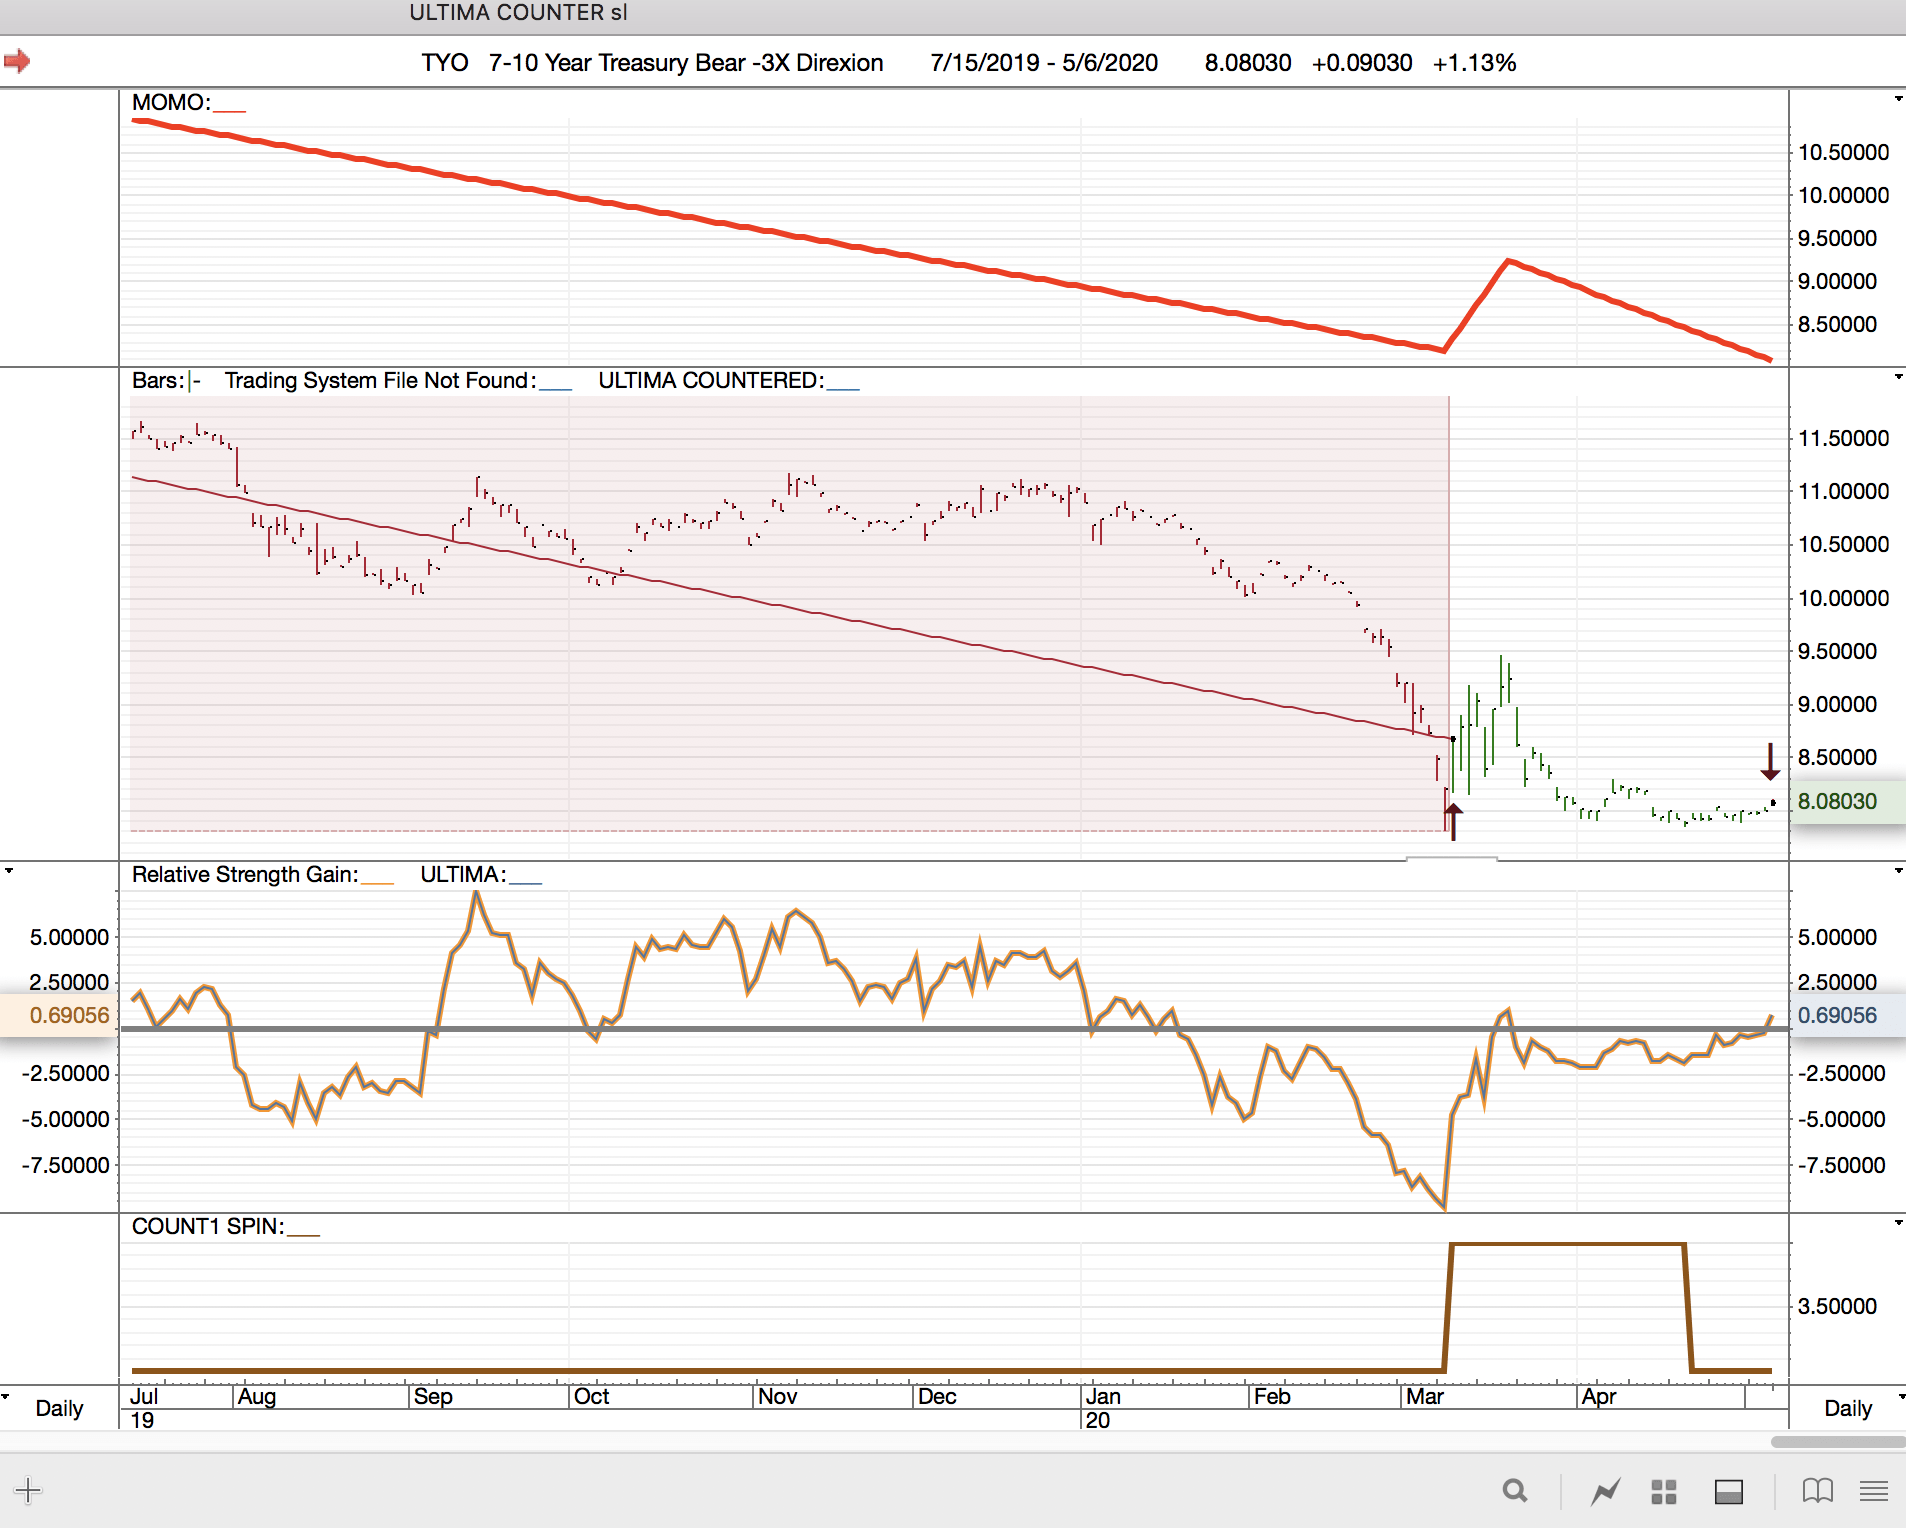Click the Nov label on the time axis

point(778,1397)
